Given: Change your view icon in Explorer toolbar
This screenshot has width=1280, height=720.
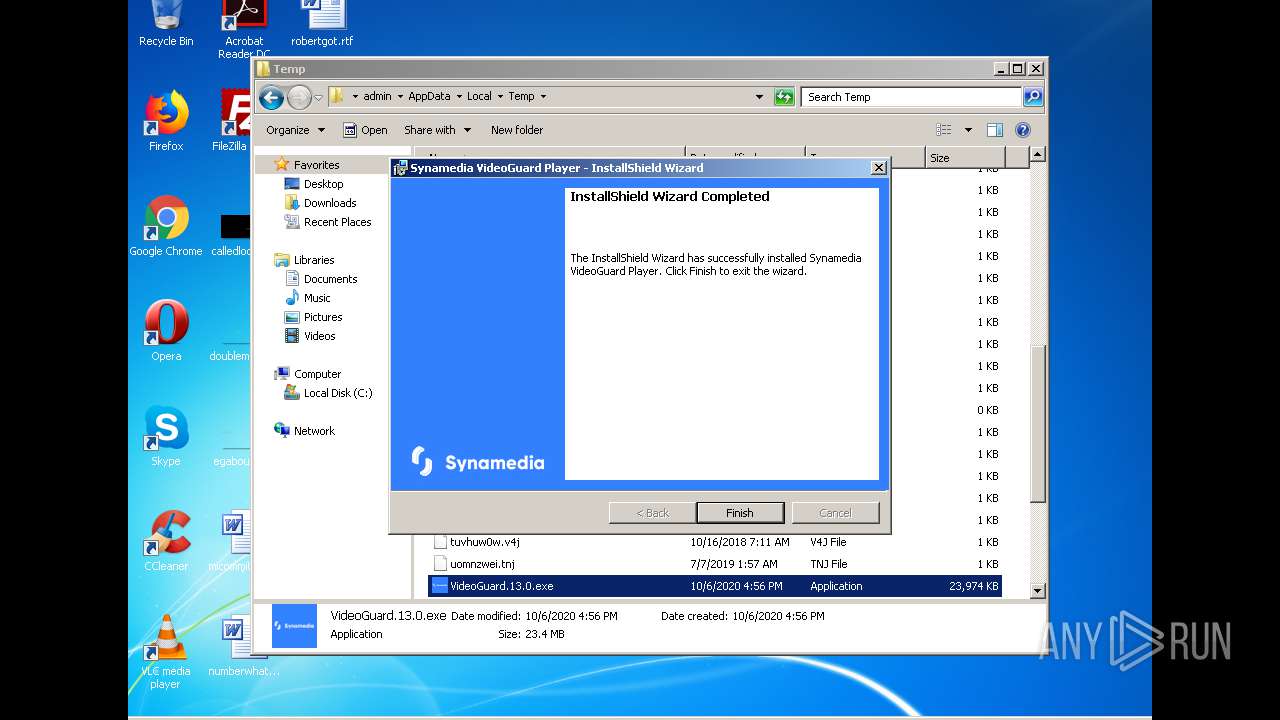Looking at the screenshot, I should (943, 130).
